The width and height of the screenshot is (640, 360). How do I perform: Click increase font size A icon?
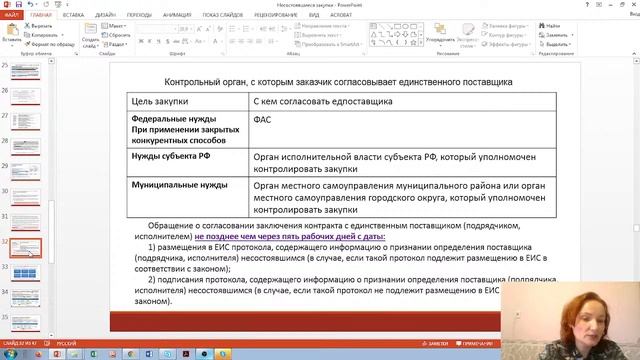coord(199,29)
